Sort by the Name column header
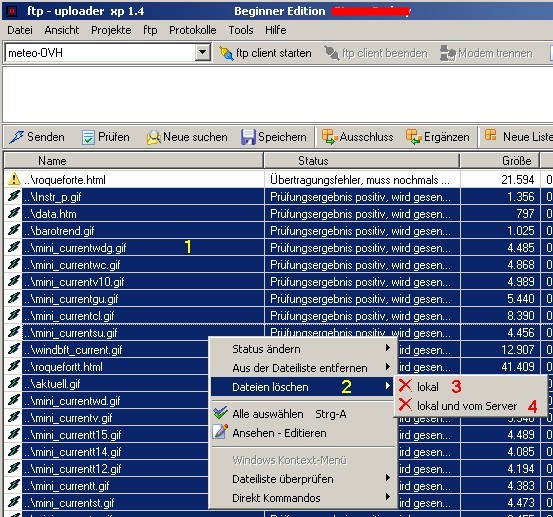The height and width of the screenshot is (517, 553). click(134, 161)
